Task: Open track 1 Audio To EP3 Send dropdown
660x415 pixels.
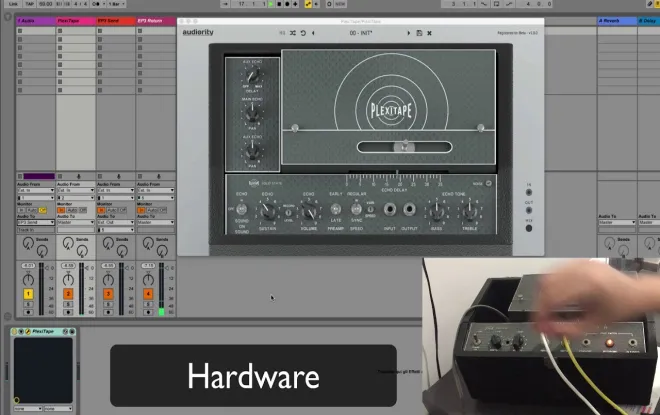Action: point(36,222)
